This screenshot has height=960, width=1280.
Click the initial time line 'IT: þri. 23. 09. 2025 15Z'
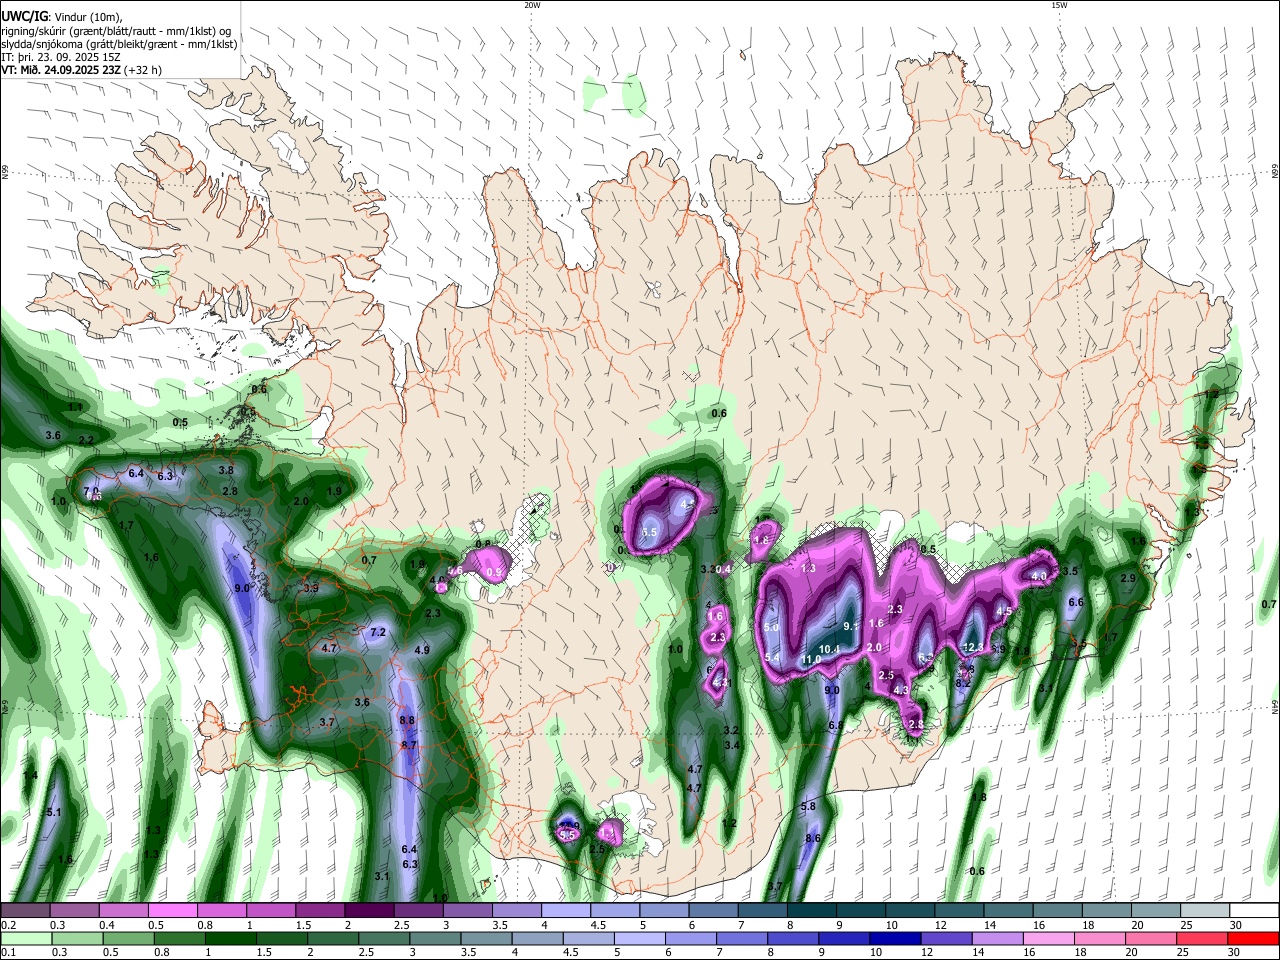coord(61,57)
